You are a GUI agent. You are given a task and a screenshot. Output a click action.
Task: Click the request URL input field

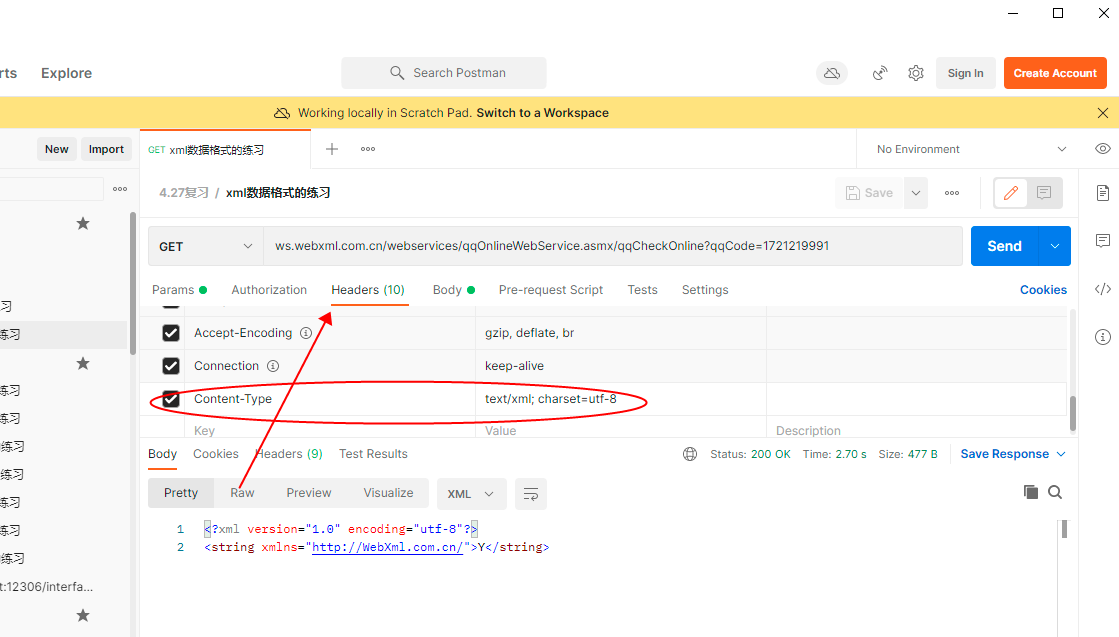(612, 246)
